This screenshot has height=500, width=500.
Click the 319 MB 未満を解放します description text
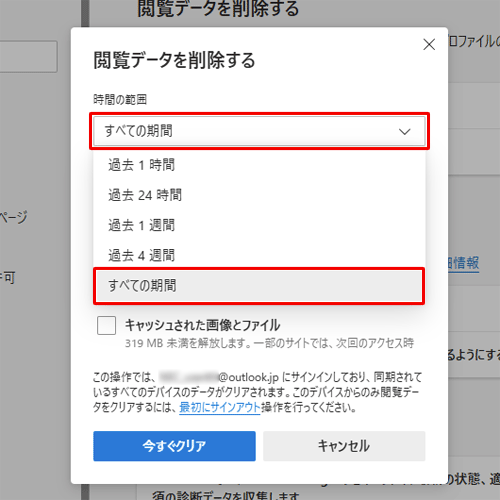point(269,343)
